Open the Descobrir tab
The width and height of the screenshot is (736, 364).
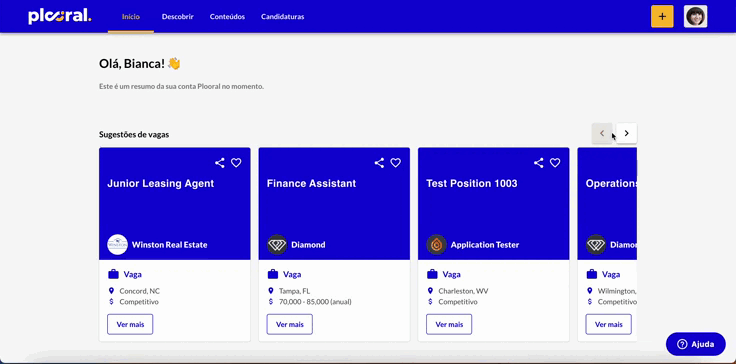click(178, 16)
